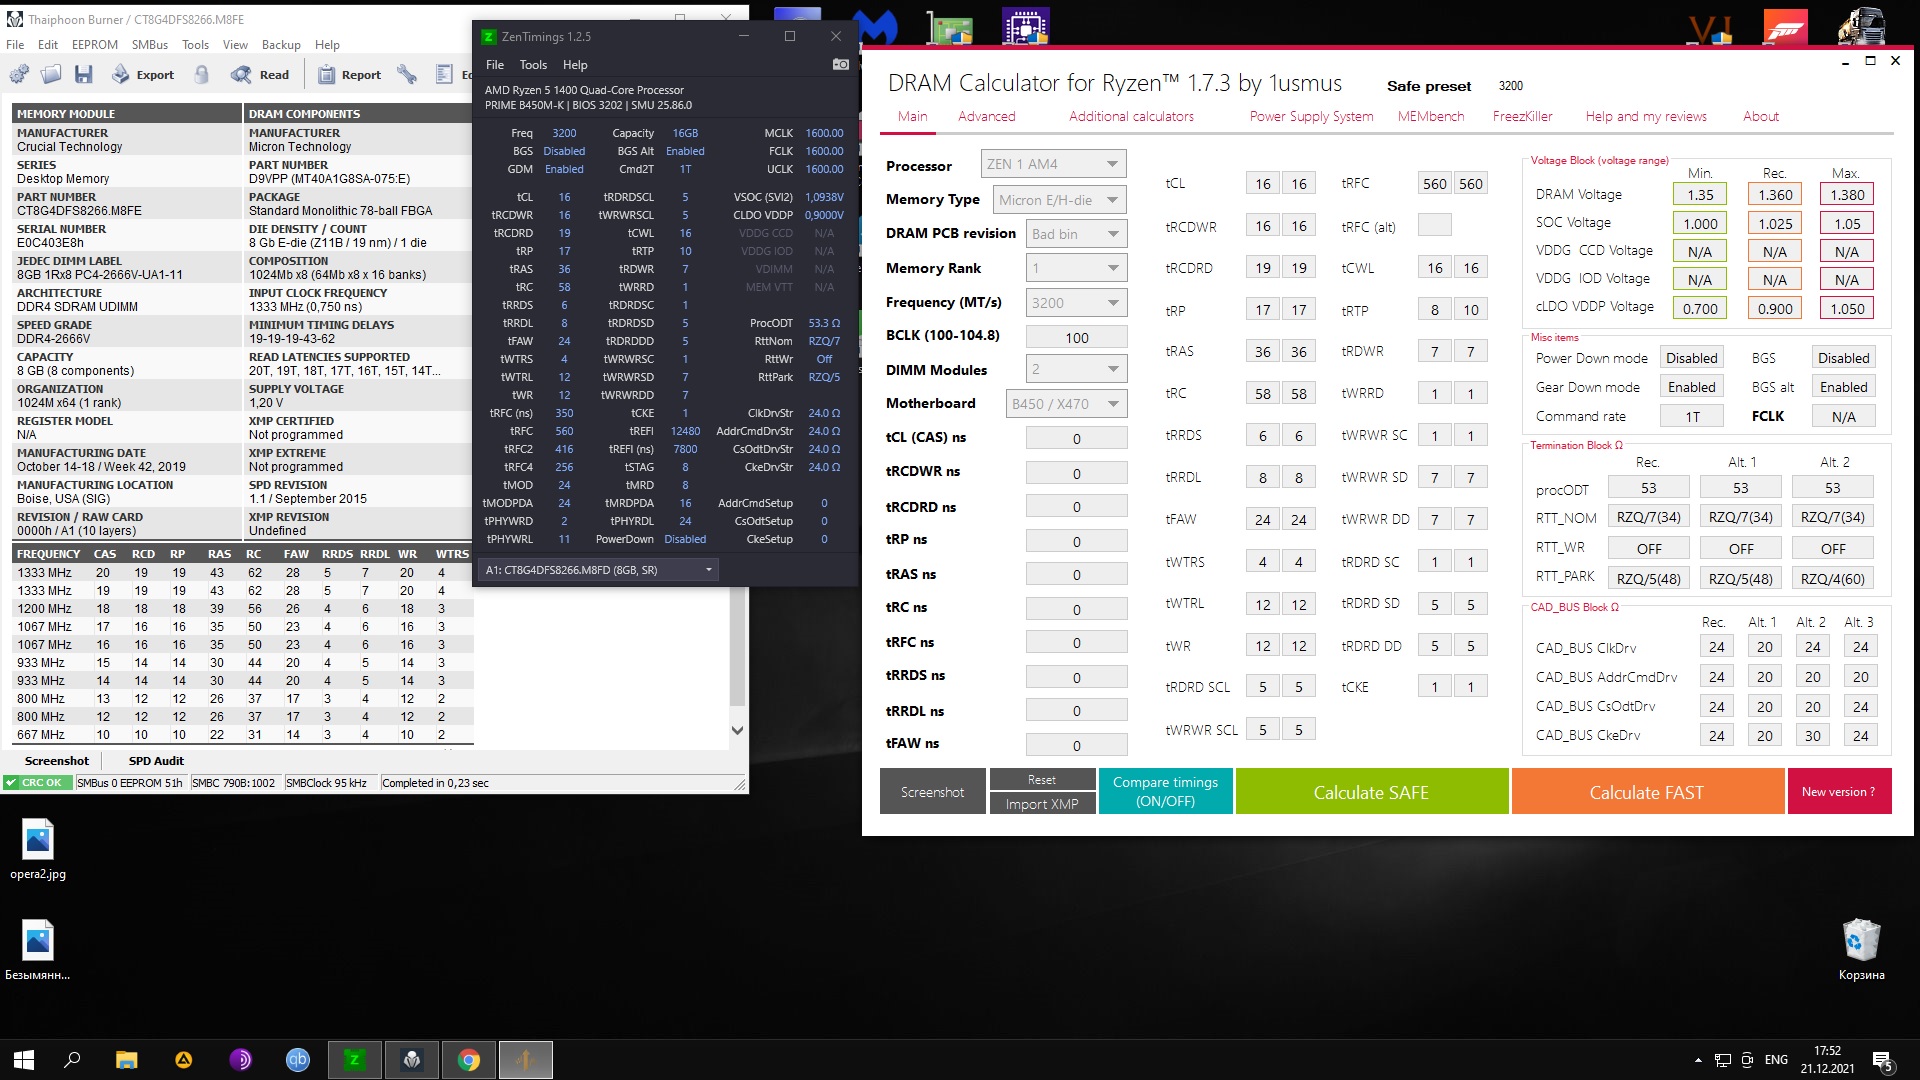
Task: Switch to the Advanced tab
Action: click(x=986, y=116)
